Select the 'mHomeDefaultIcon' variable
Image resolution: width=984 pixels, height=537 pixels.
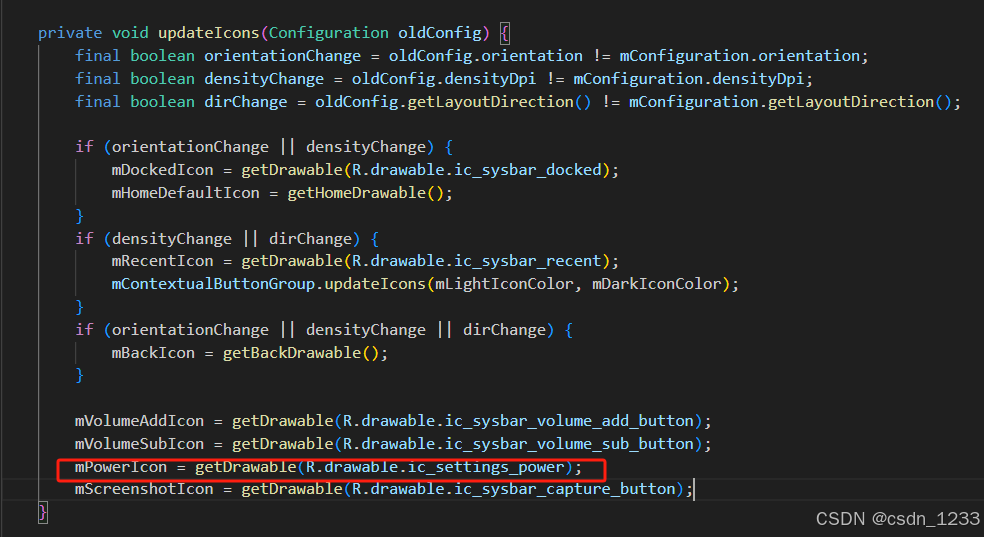[185, 193]
